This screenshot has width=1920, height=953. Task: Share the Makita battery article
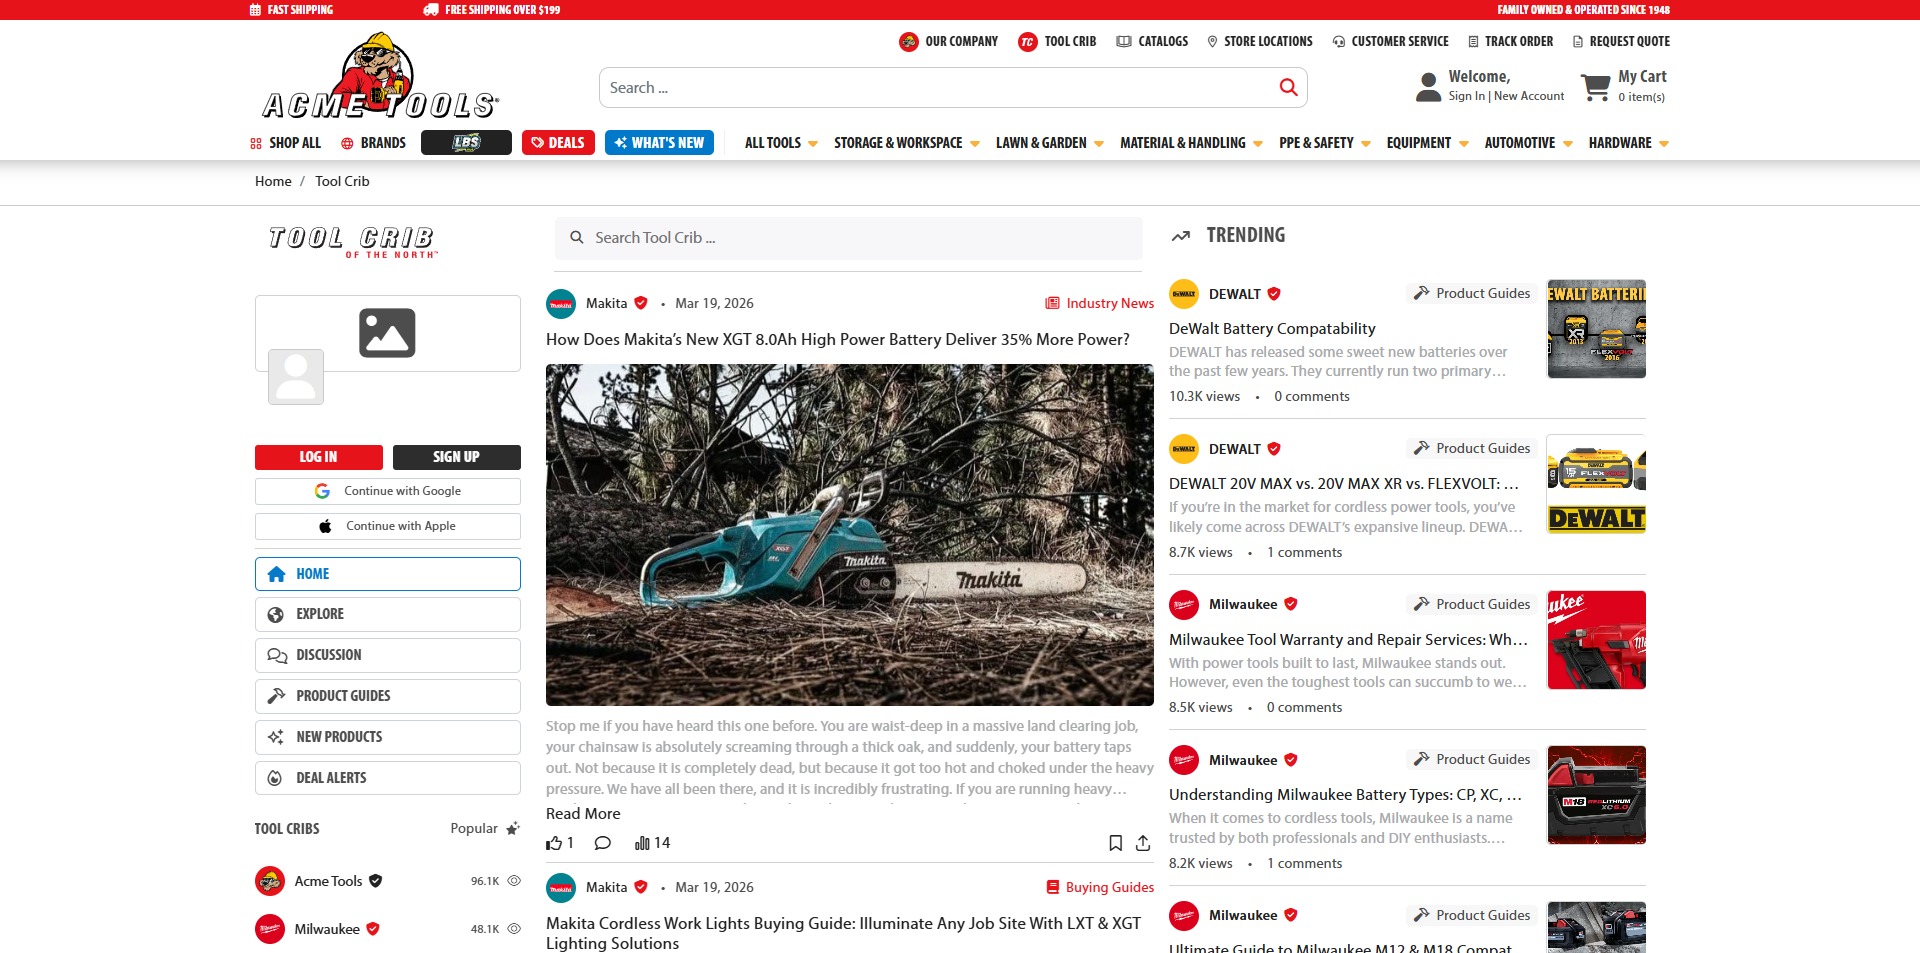pos(1143,843)
